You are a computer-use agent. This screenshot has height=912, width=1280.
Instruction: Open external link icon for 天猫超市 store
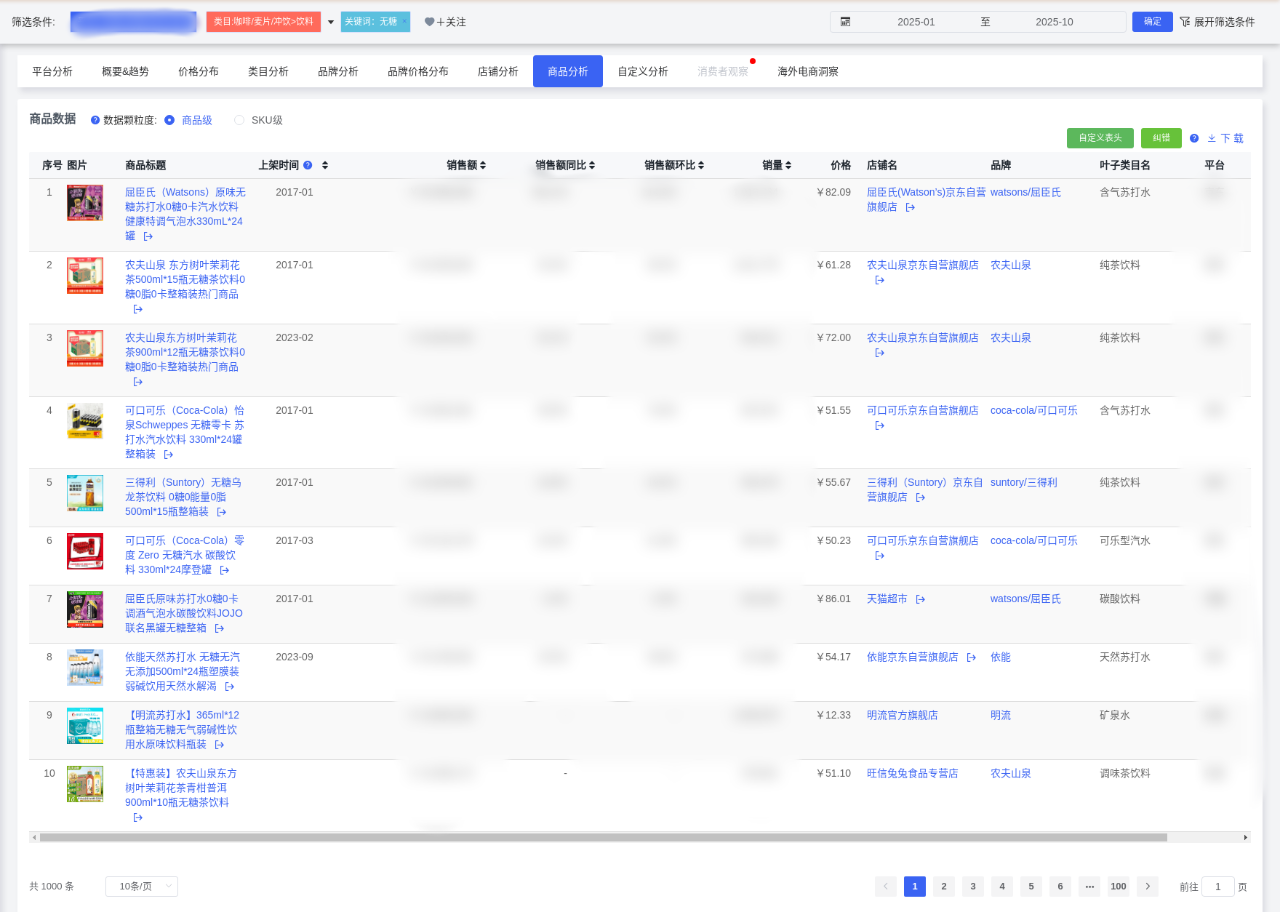[x=920, y=599]
